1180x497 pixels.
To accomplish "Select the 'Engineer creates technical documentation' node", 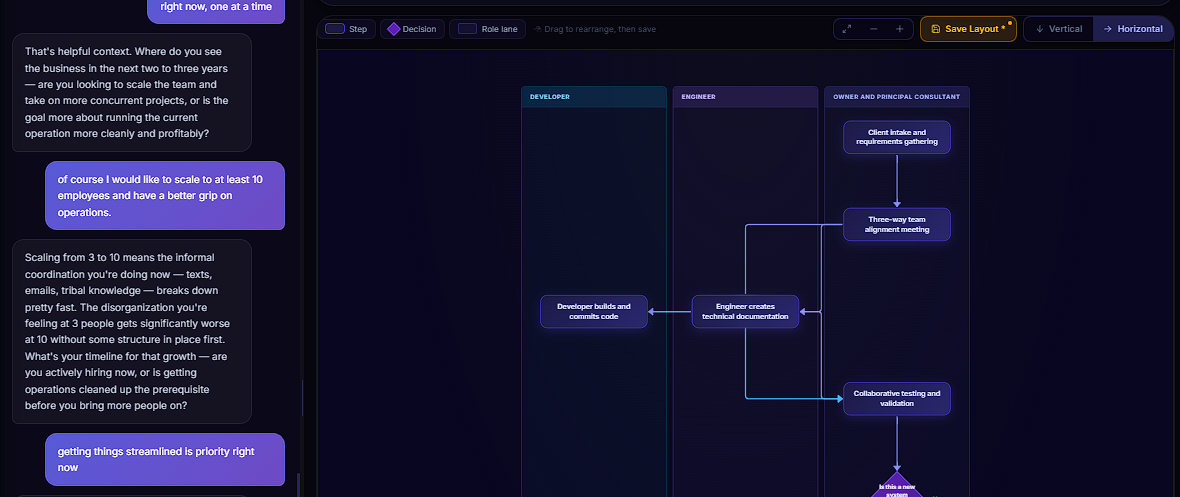I will pyautogui.click(x=745, y=311).
